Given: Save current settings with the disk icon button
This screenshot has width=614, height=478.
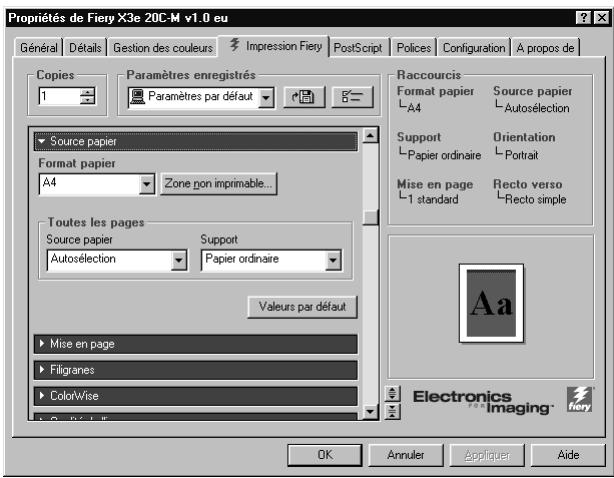Looking at the screenshot, I should tap(304, 97).
